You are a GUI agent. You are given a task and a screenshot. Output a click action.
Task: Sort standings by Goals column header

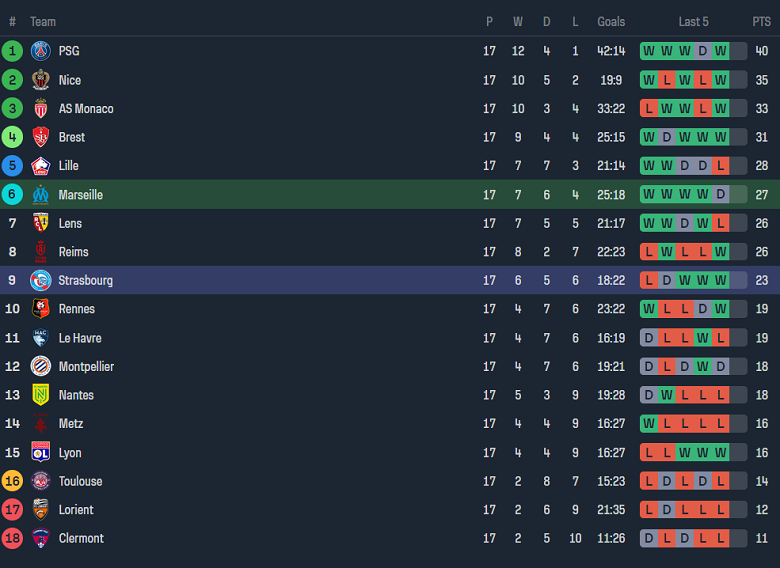click(x=611, y=21)
